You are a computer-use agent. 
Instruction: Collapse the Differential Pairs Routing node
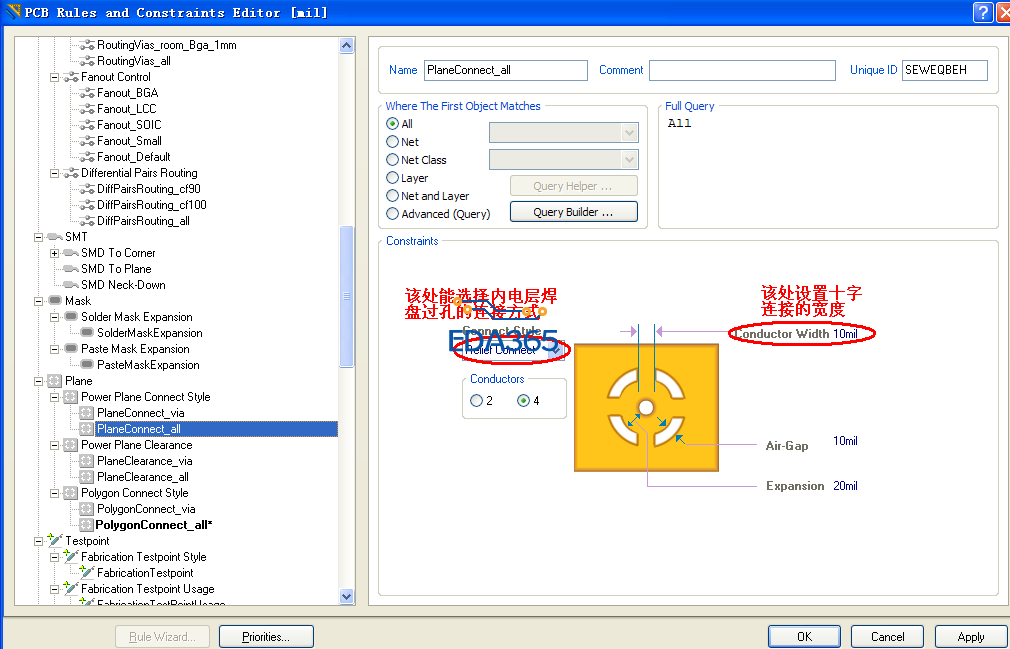tap(55, 173)
